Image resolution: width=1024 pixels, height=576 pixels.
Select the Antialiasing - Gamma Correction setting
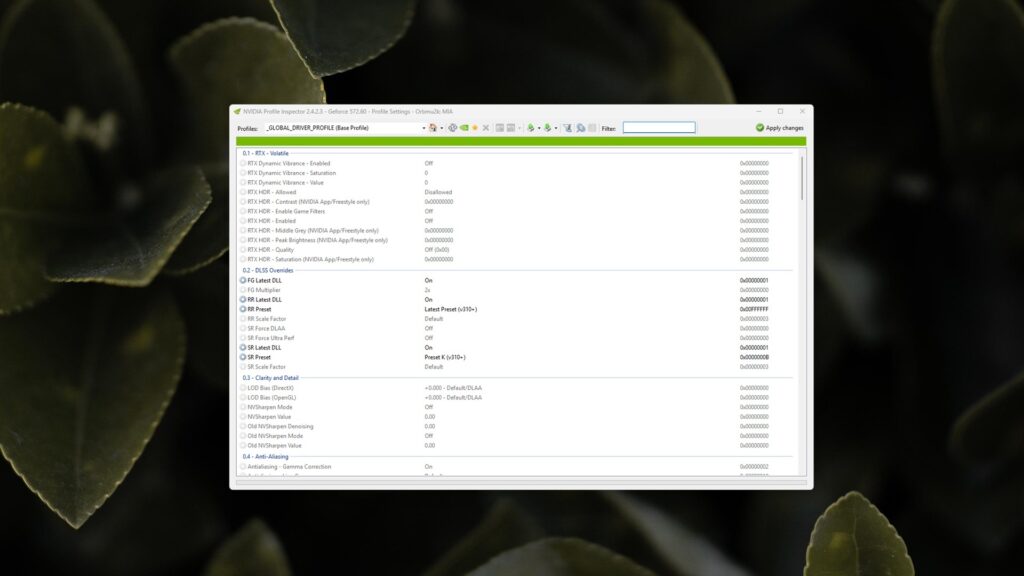point(289,467)
